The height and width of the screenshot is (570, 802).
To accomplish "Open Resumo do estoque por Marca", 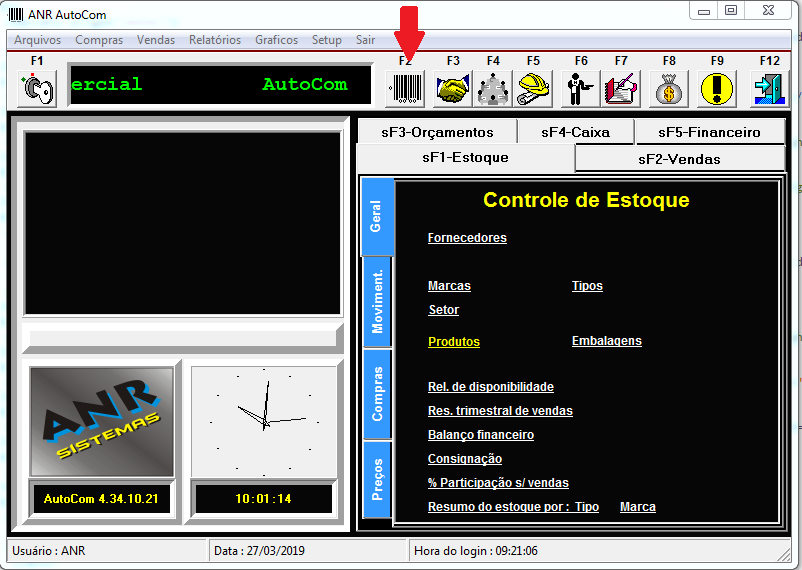I will (x=638, y=507).
